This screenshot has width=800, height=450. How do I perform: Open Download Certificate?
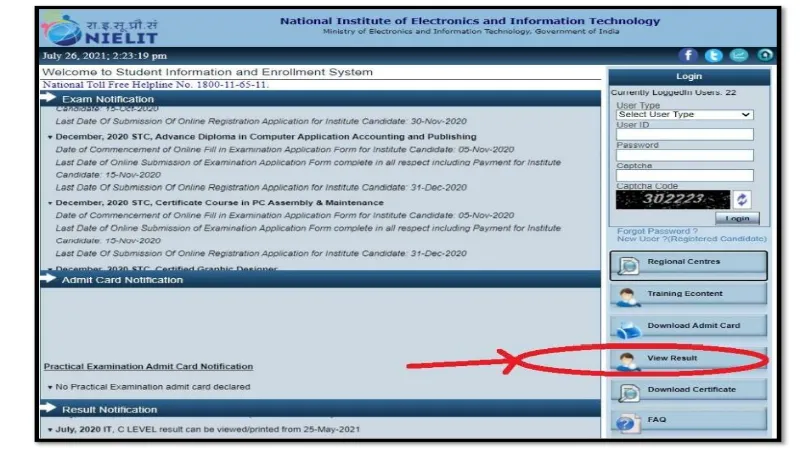tap(688, 390)
